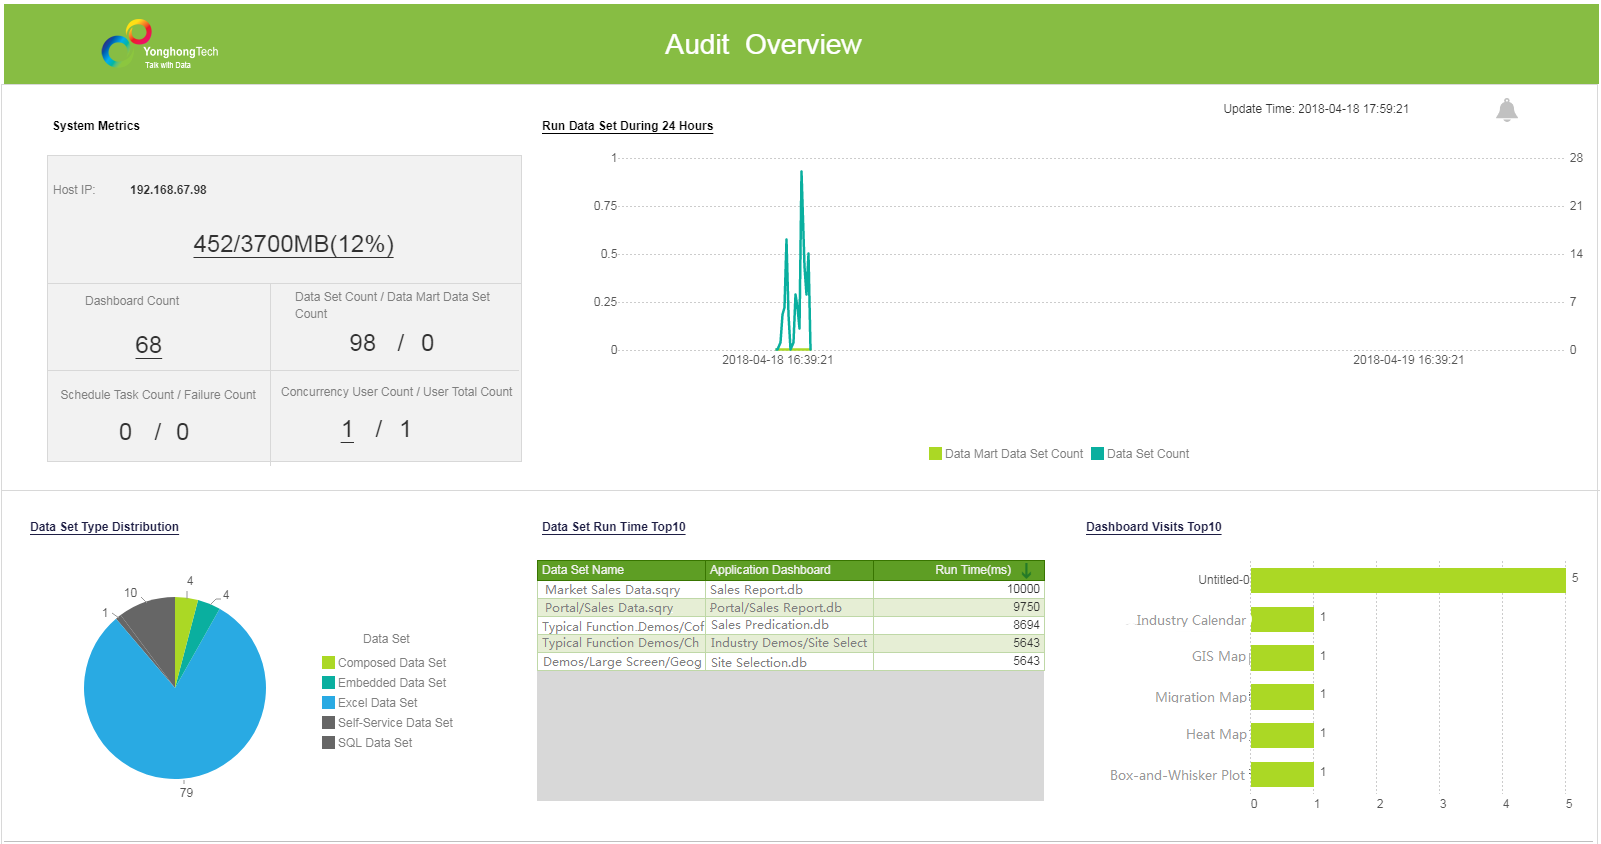The width and height of the screenshot is (1601, 844).
Task: Click the concurrency user count value 1
Action: click(x=347, y=430)
